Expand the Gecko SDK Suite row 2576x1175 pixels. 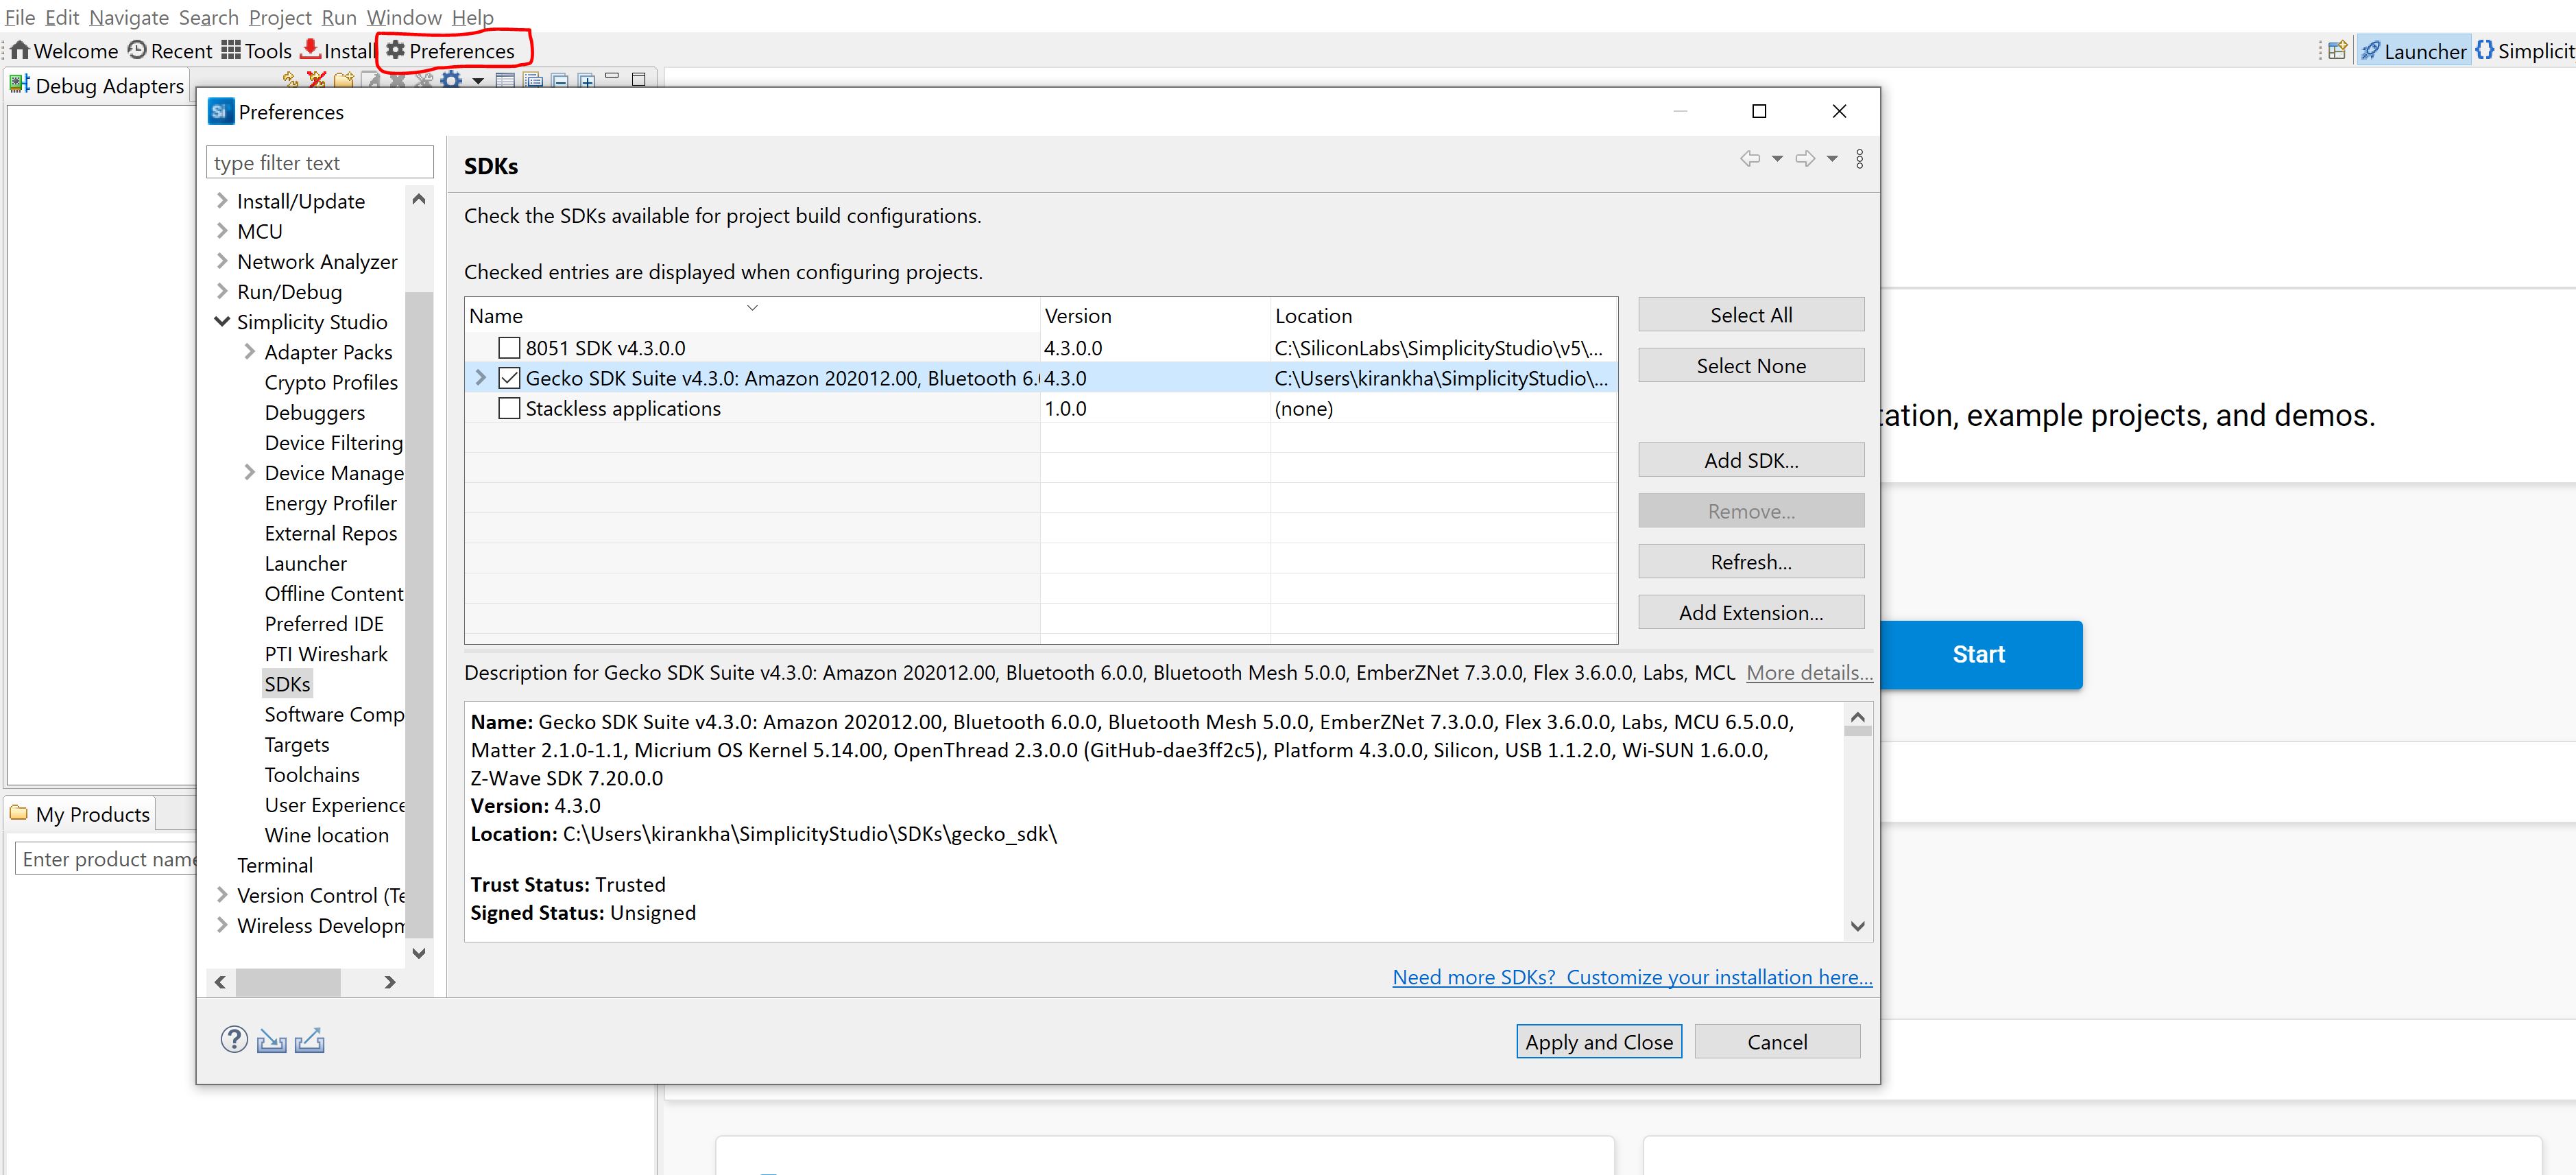tap(480, 378)
